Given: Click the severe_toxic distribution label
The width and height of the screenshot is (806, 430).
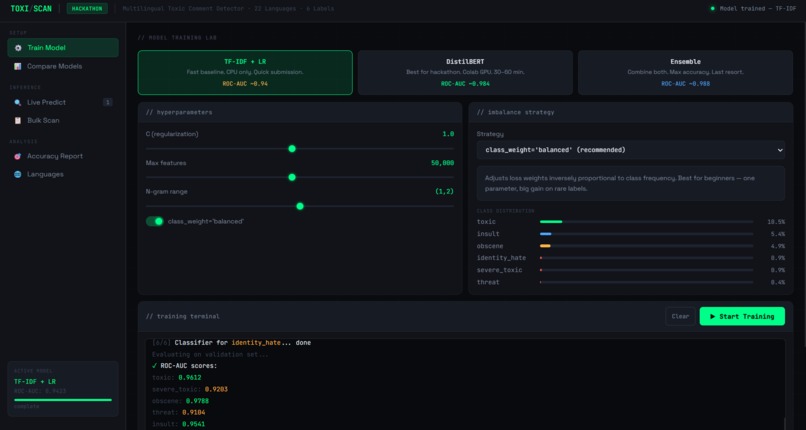Looking at the screenshot, I should 499,270.
